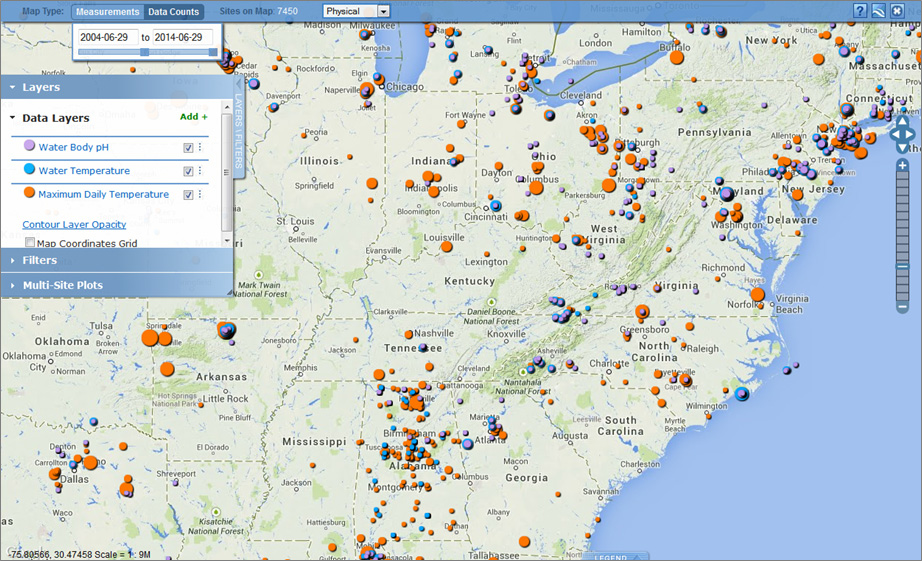This screenshot has height=561, width=922.
Task: Click the X icon in top toolbar
Action: 897,11
